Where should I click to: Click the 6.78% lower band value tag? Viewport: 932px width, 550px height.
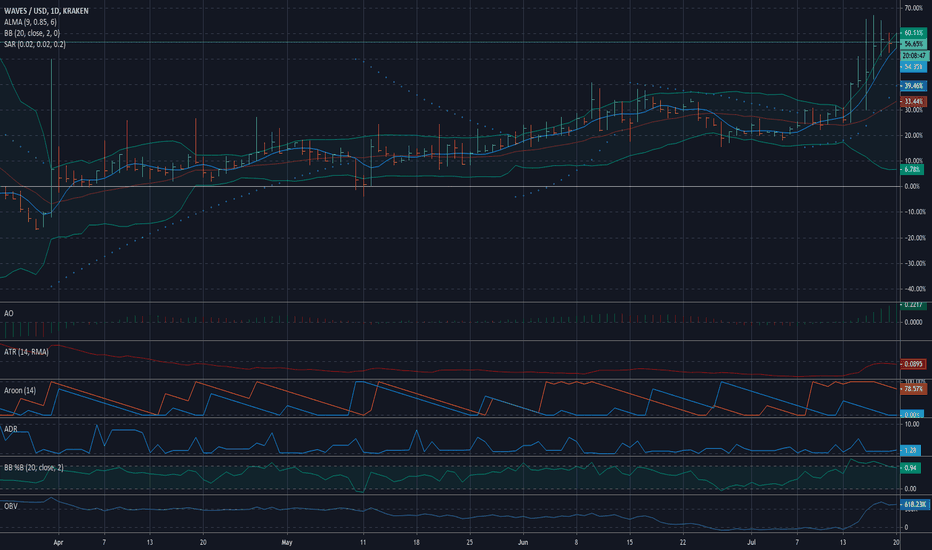point(912,169)
